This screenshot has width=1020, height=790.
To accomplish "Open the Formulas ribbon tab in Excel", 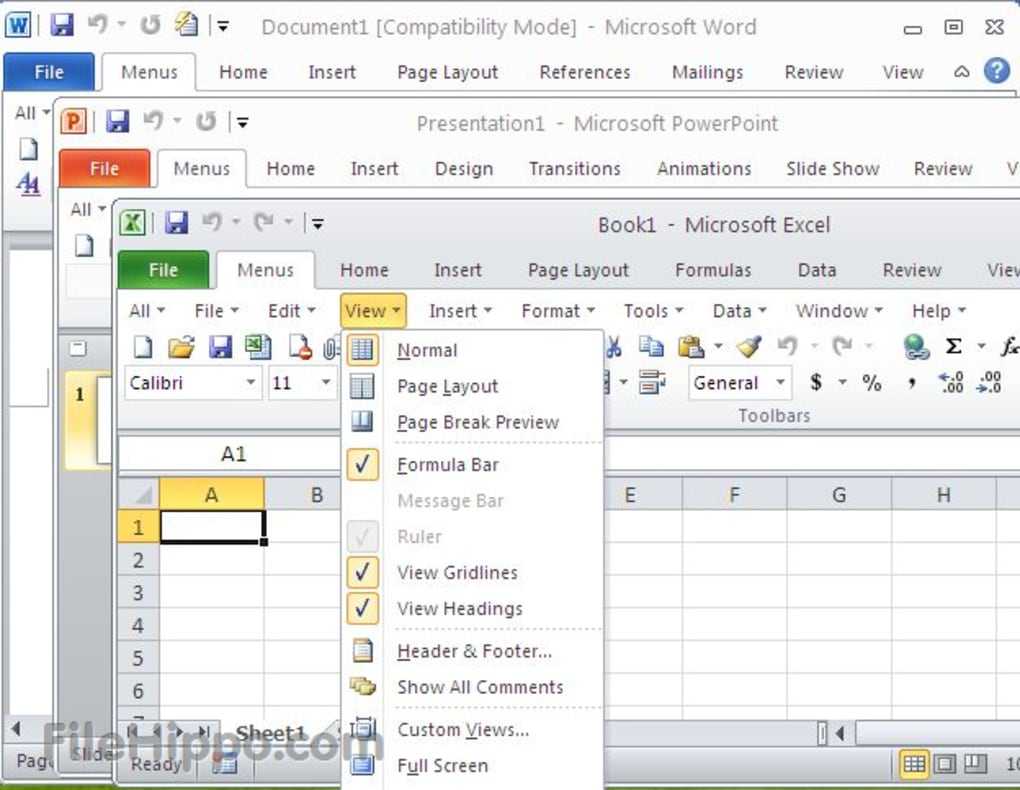I will pyautogui.click(x=713, y=270).
